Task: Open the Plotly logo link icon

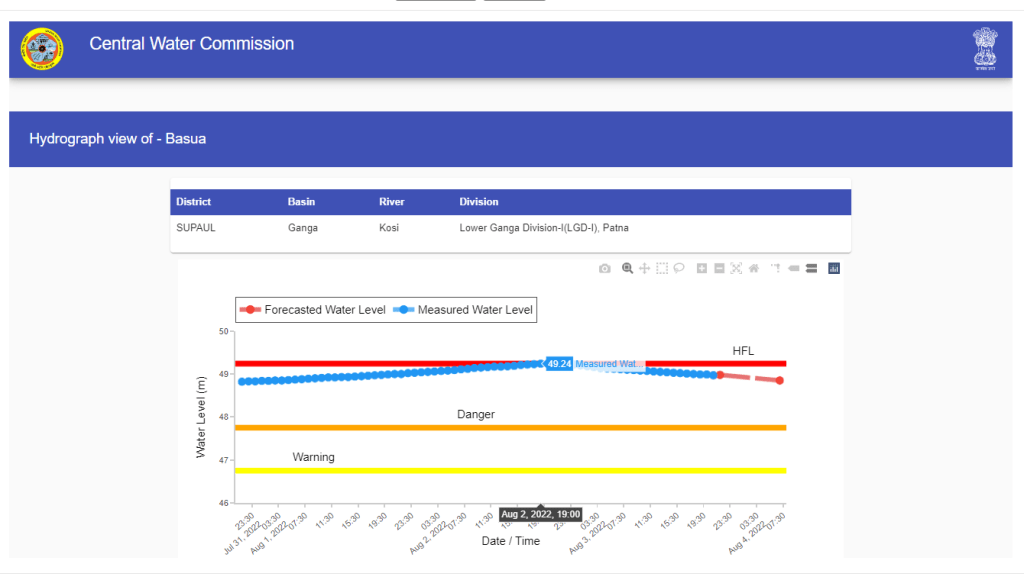Action: coord(833,268)
